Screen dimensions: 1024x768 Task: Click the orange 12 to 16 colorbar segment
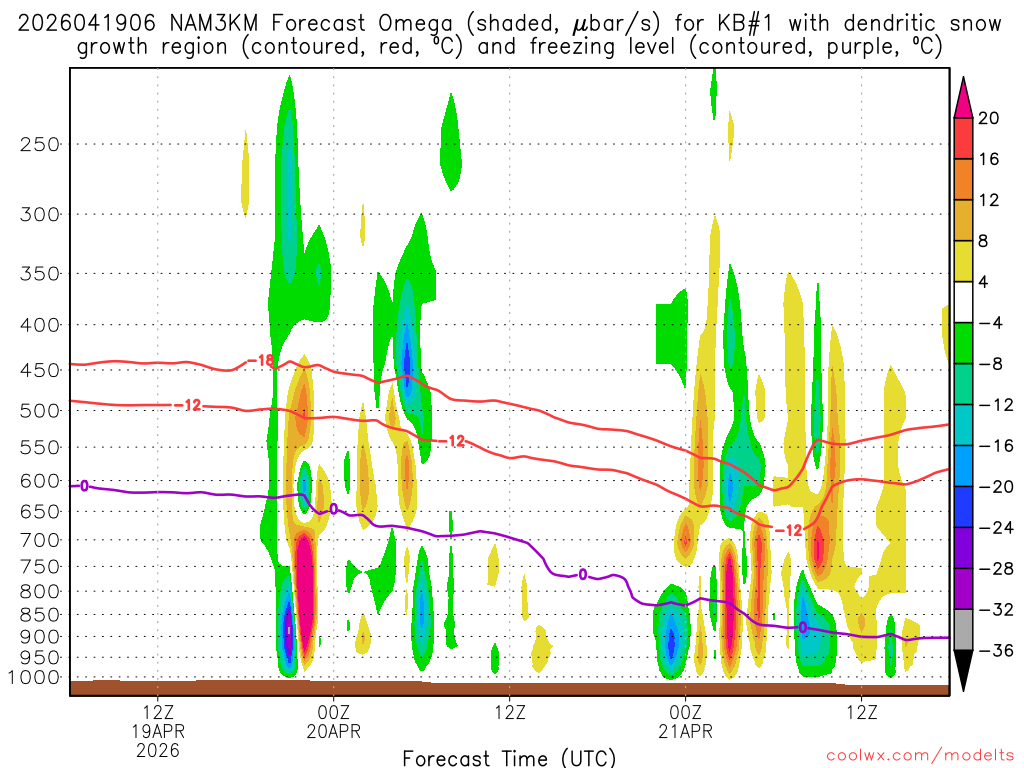tap(963, 180)
